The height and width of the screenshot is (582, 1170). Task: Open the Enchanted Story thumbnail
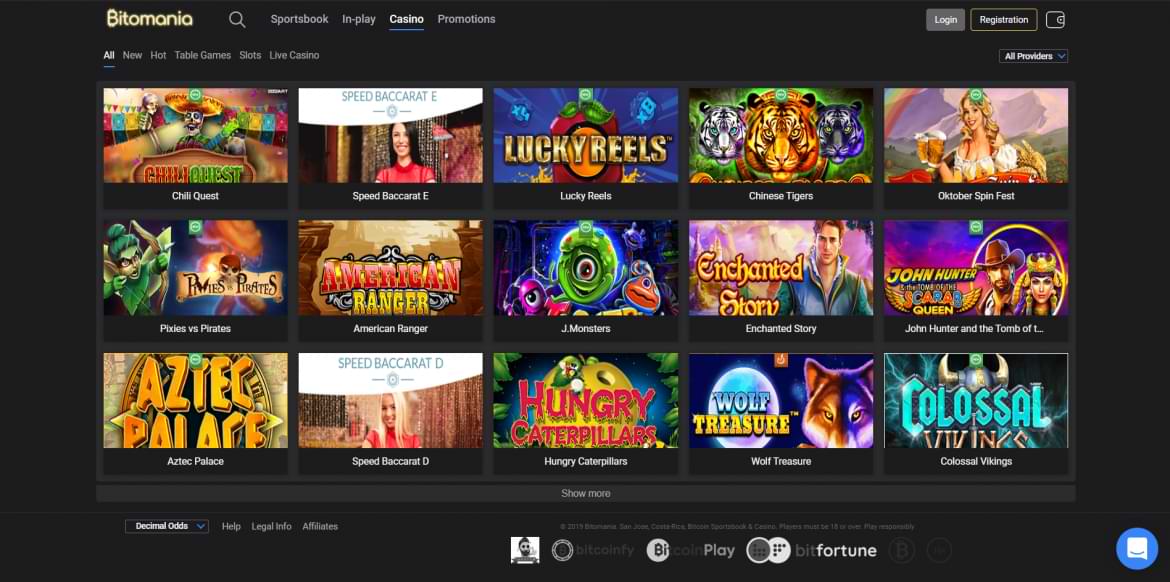pos(780,268)
